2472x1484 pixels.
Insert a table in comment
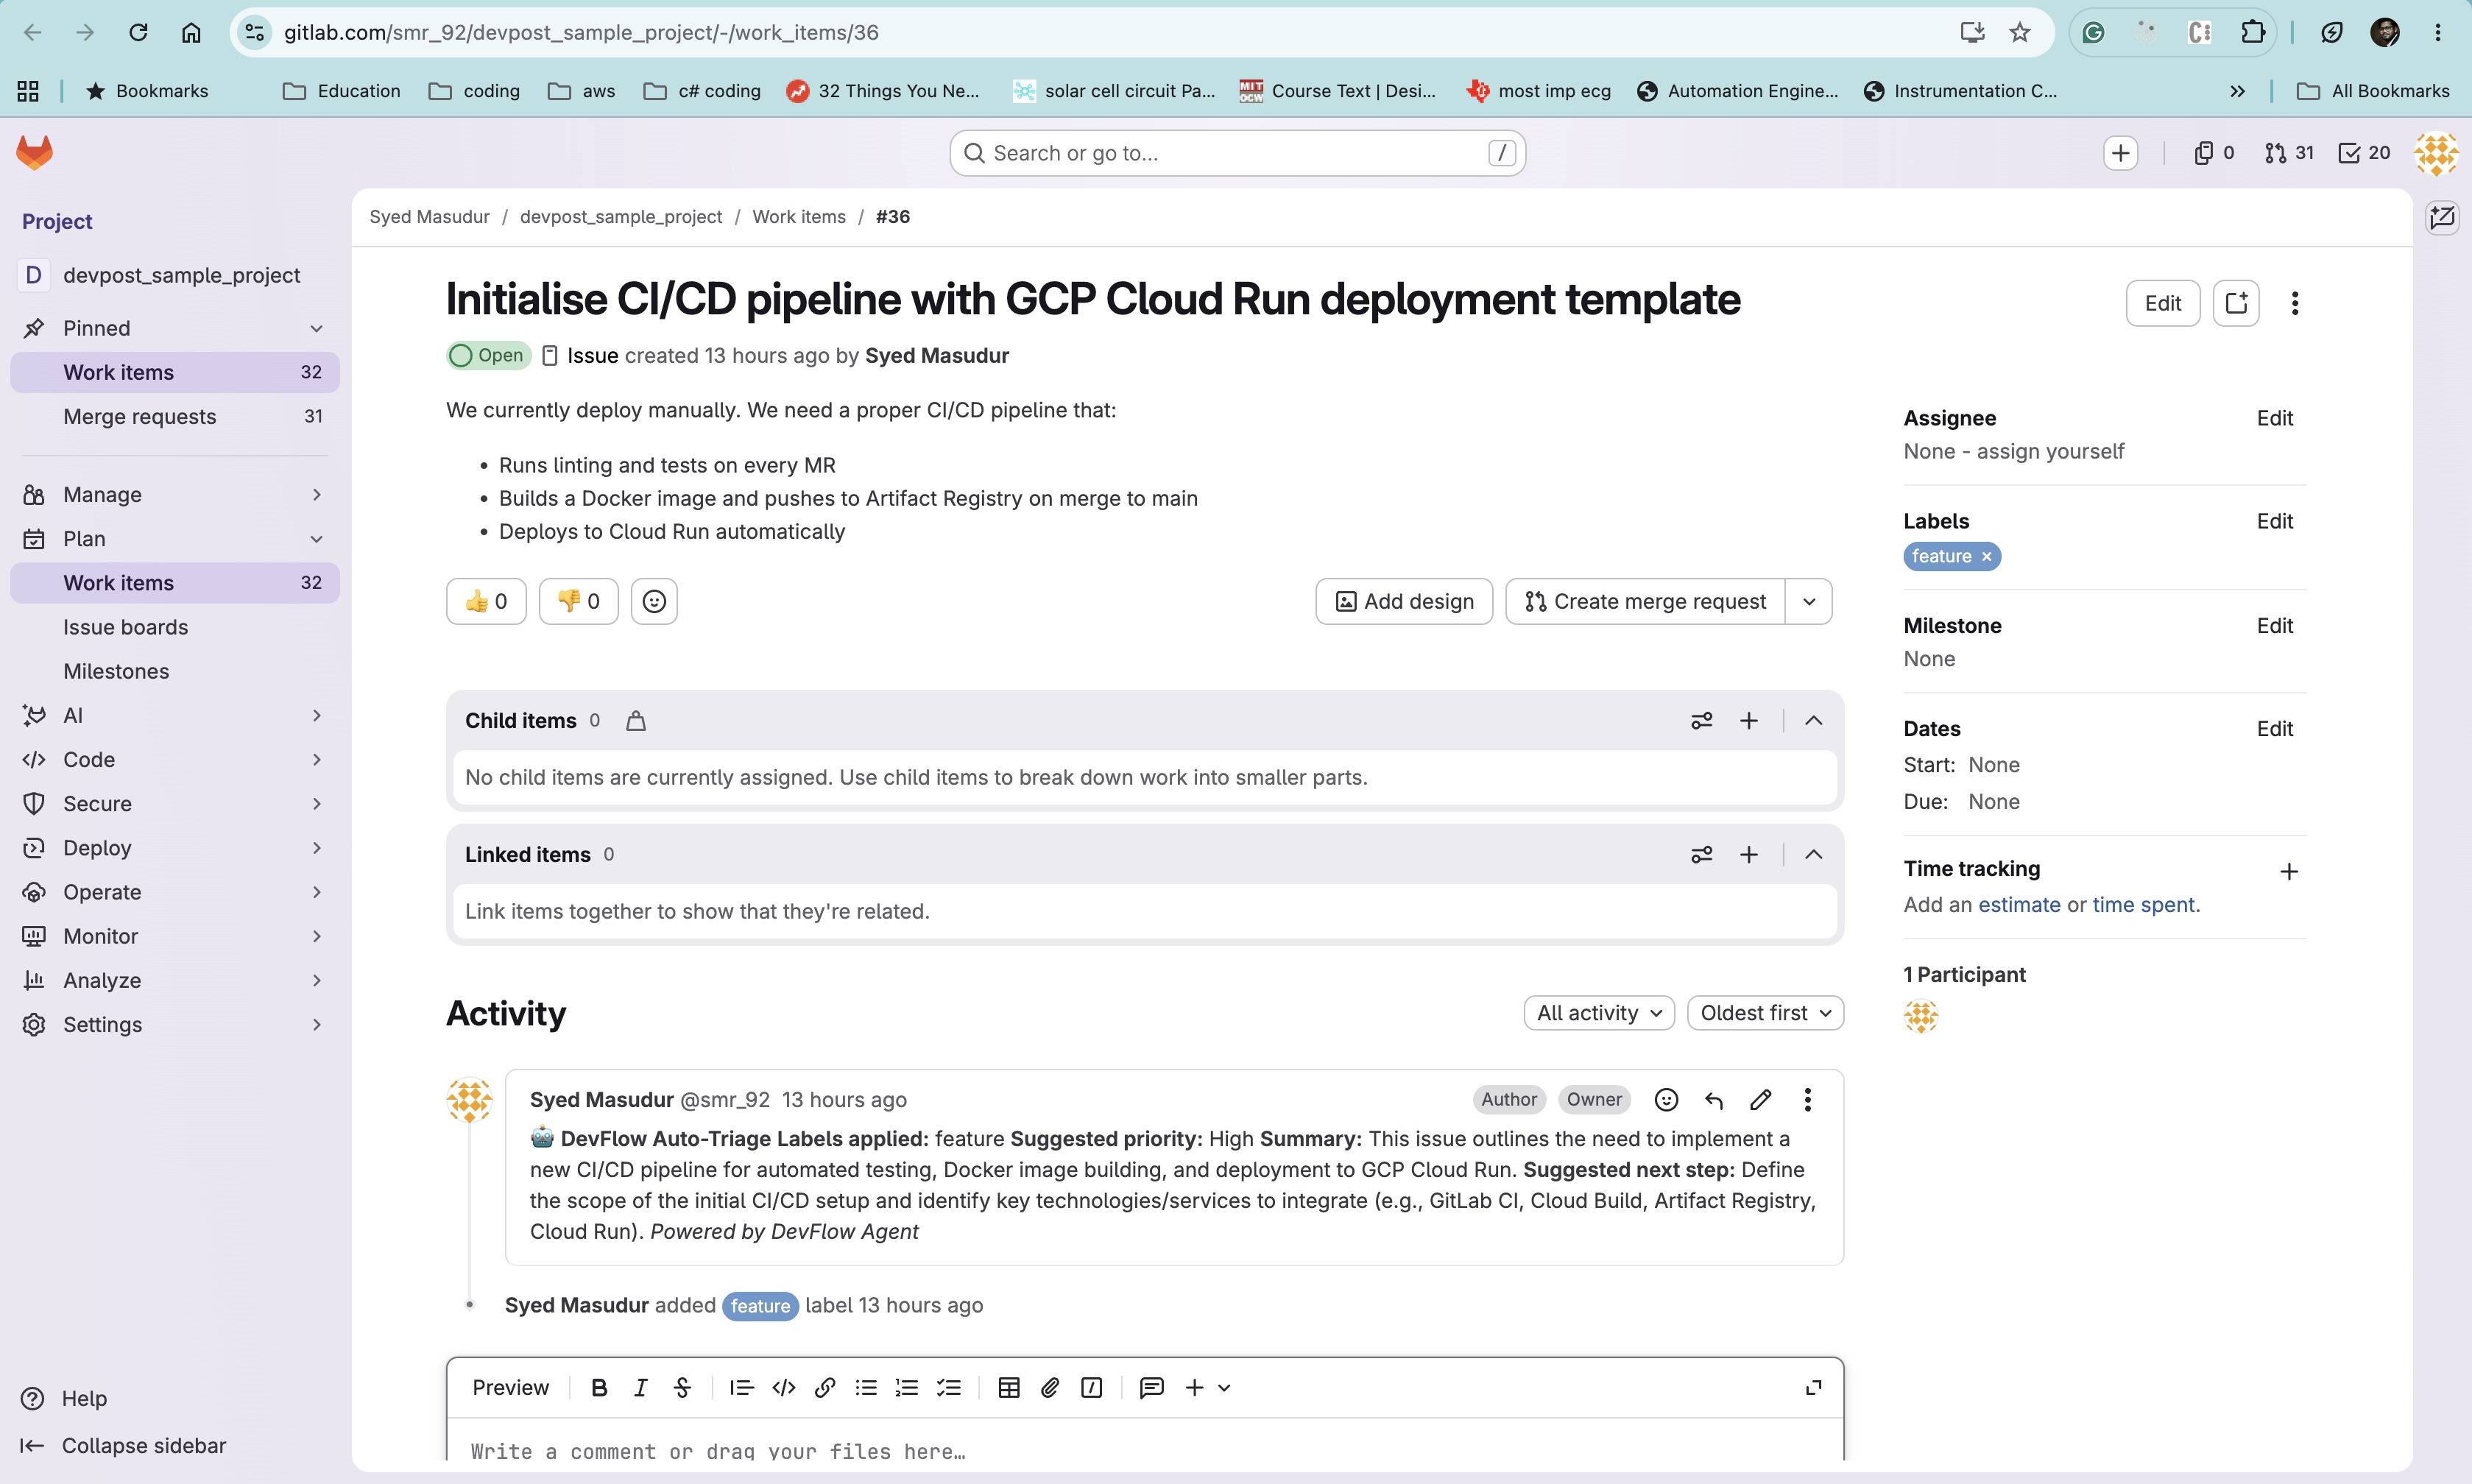(x=1009, y=1388)
